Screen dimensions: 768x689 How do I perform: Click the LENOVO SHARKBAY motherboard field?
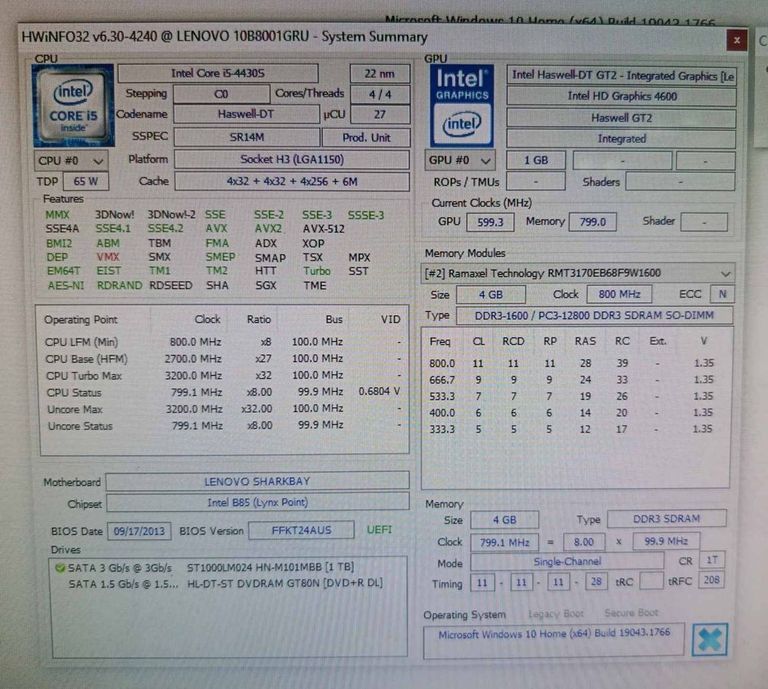[257, 481]
